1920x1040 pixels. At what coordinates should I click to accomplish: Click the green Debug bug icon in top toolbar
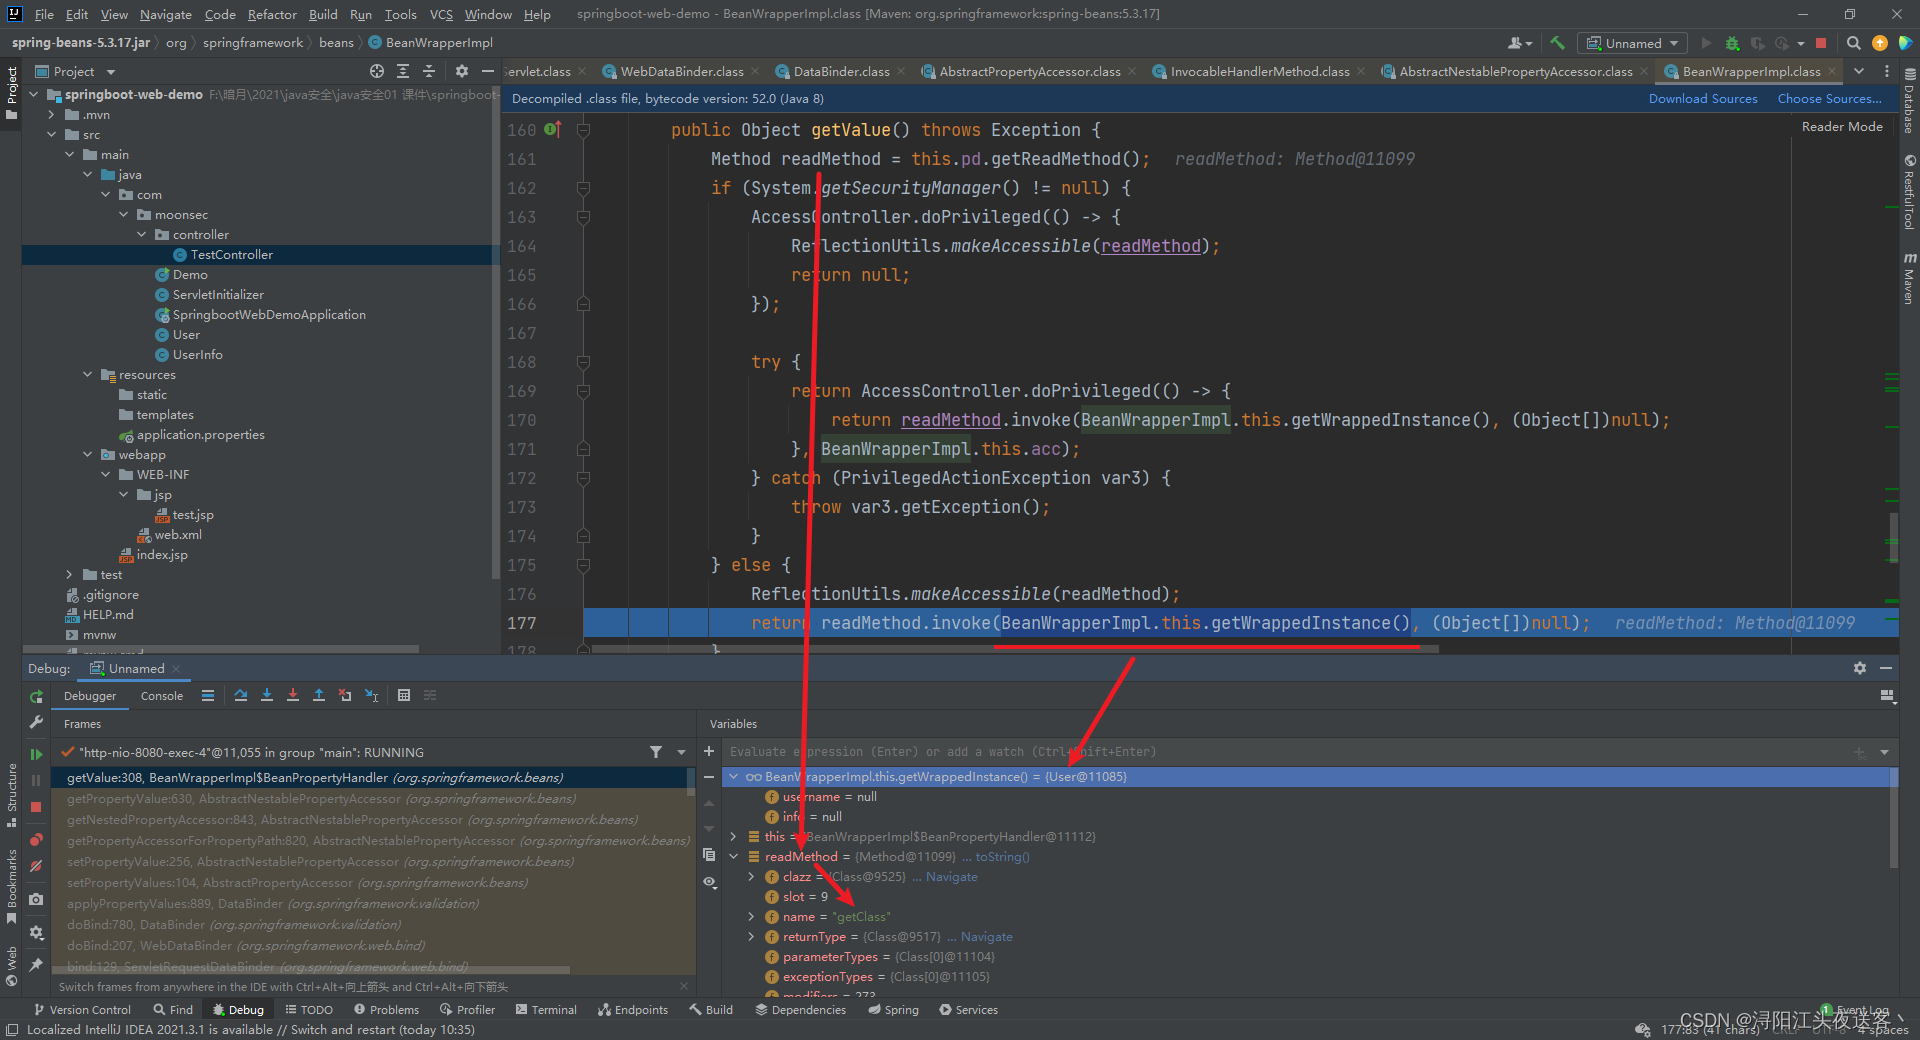[x=1732, y=43]
